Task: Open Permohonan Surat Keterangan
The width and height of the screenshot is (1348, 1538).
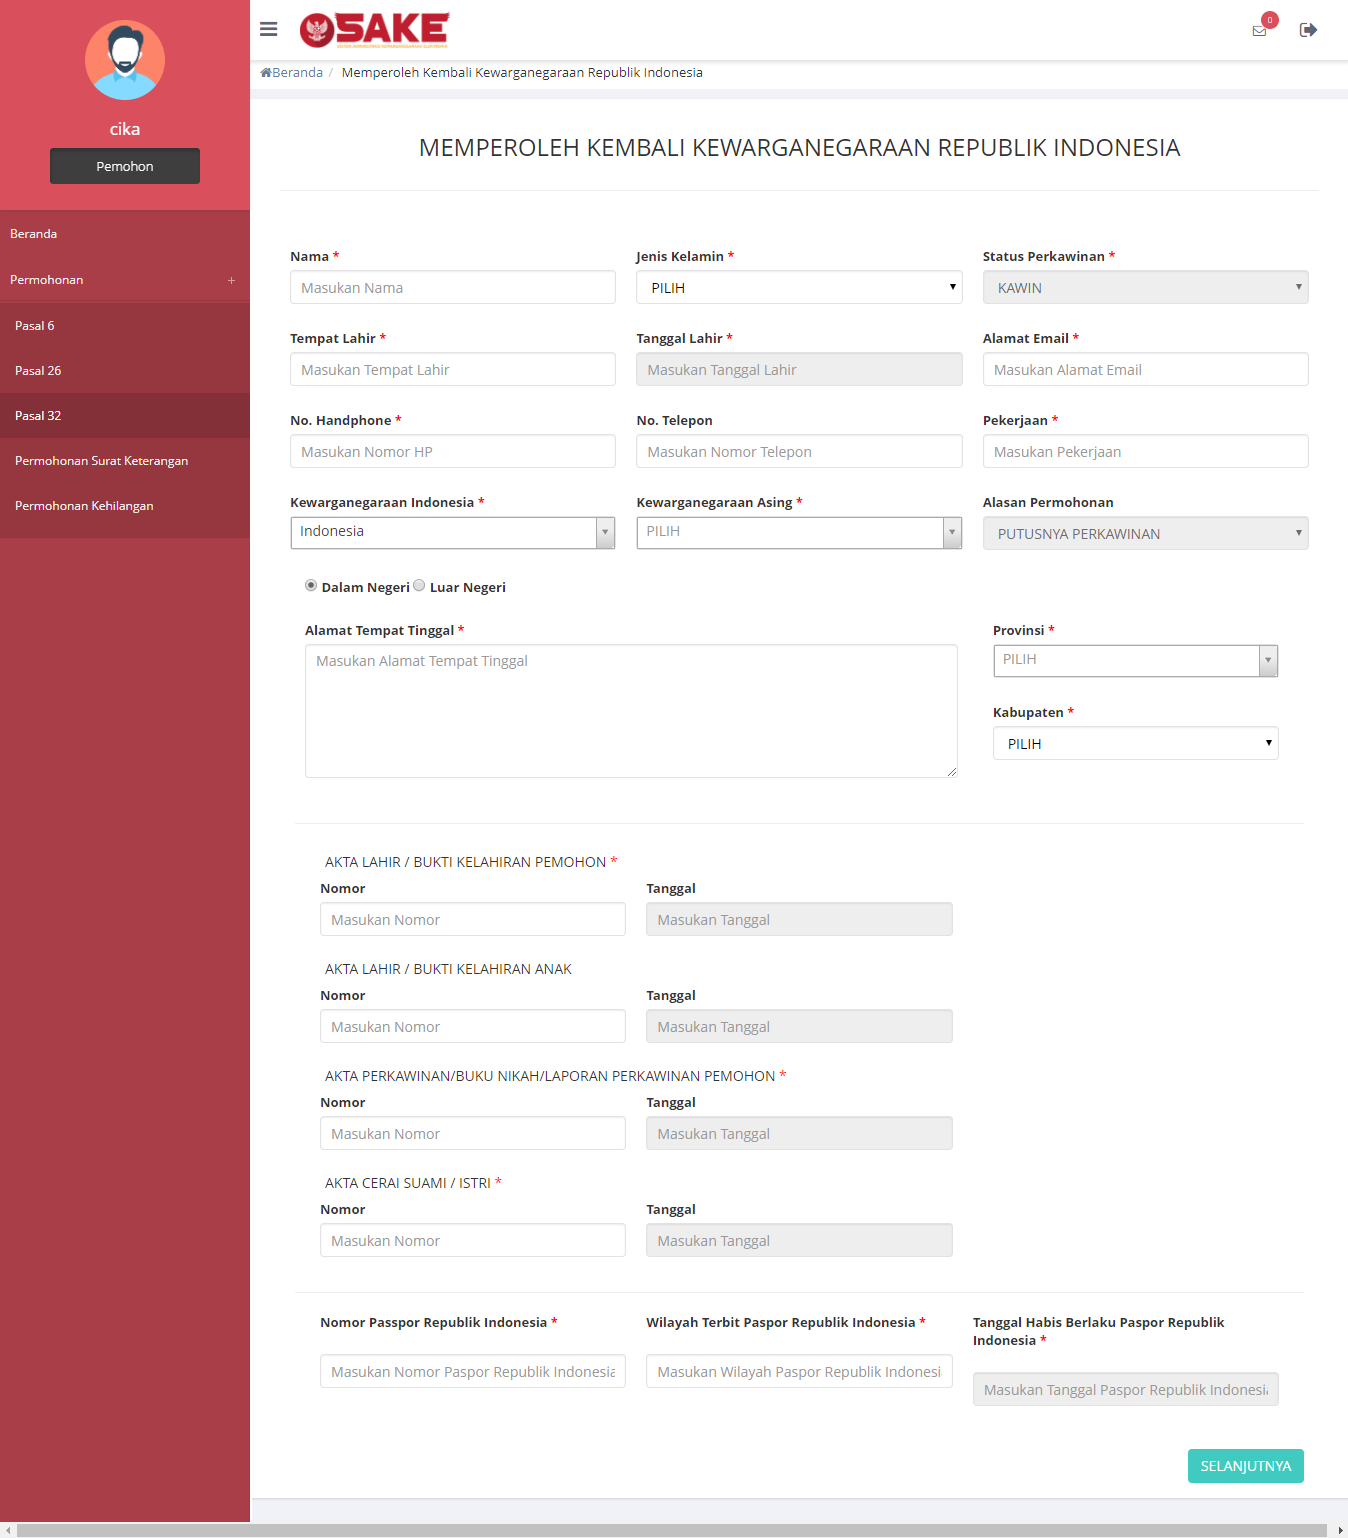Action: tap(125, 460)
